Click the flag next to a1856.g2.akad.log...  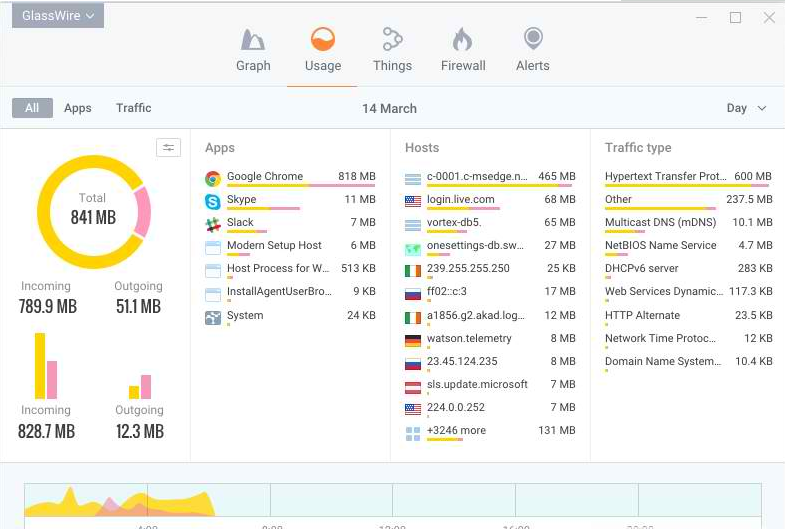point(413,318)
